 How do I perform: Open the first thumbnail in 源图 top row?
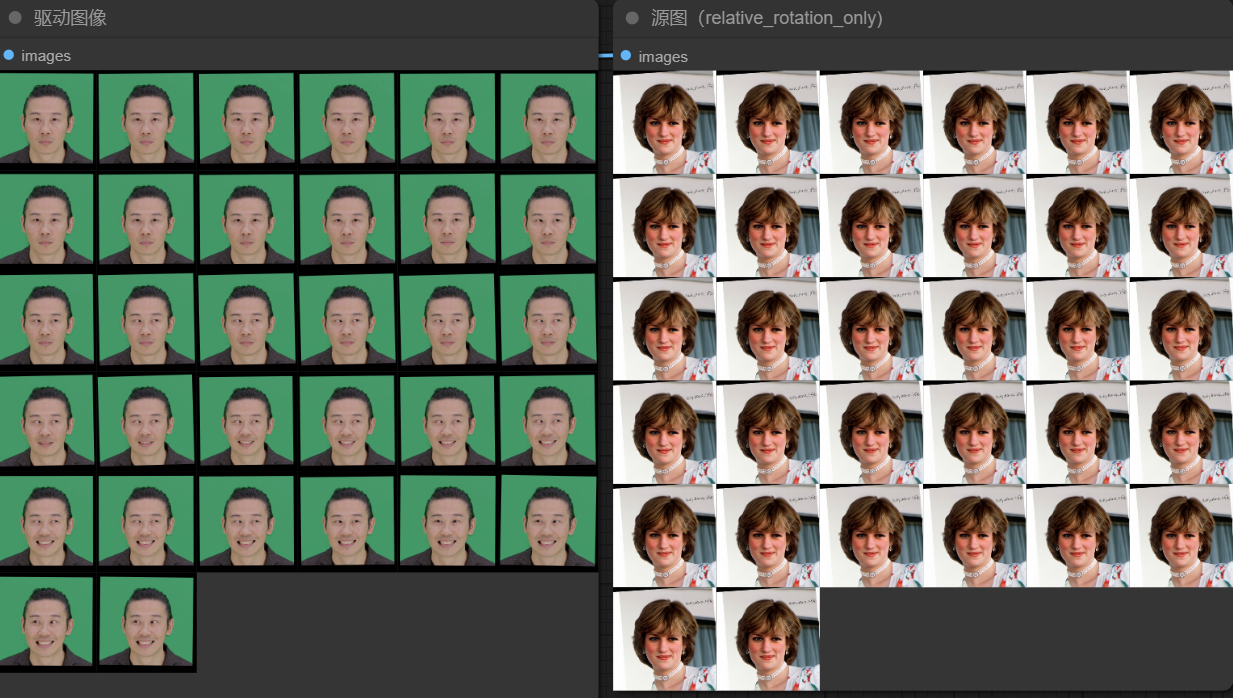coord(664,123)
